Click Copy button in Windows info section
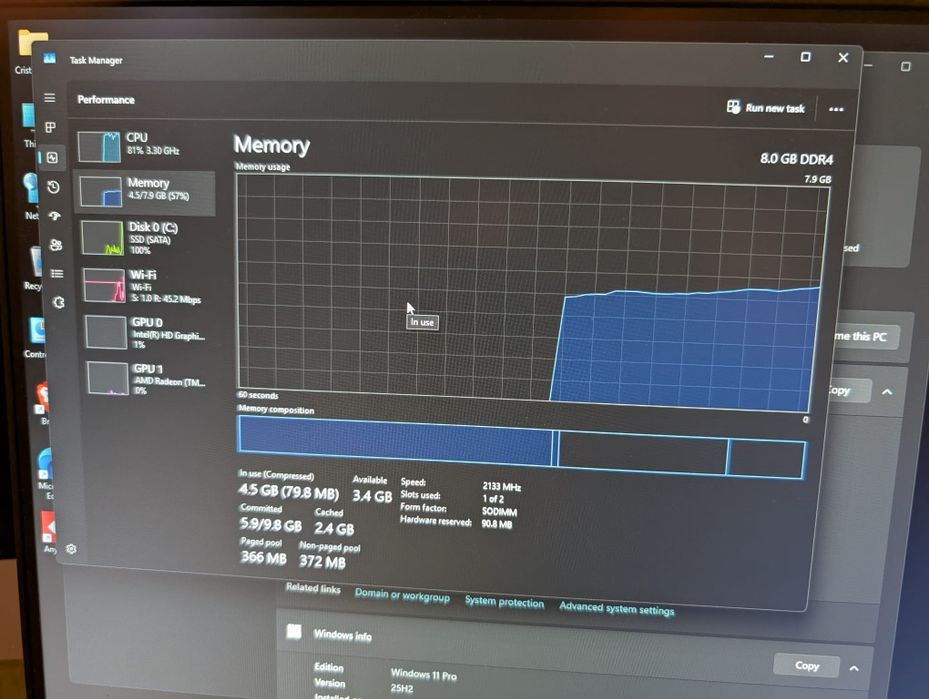The image size is (929, 699). (x=806, y=665)
